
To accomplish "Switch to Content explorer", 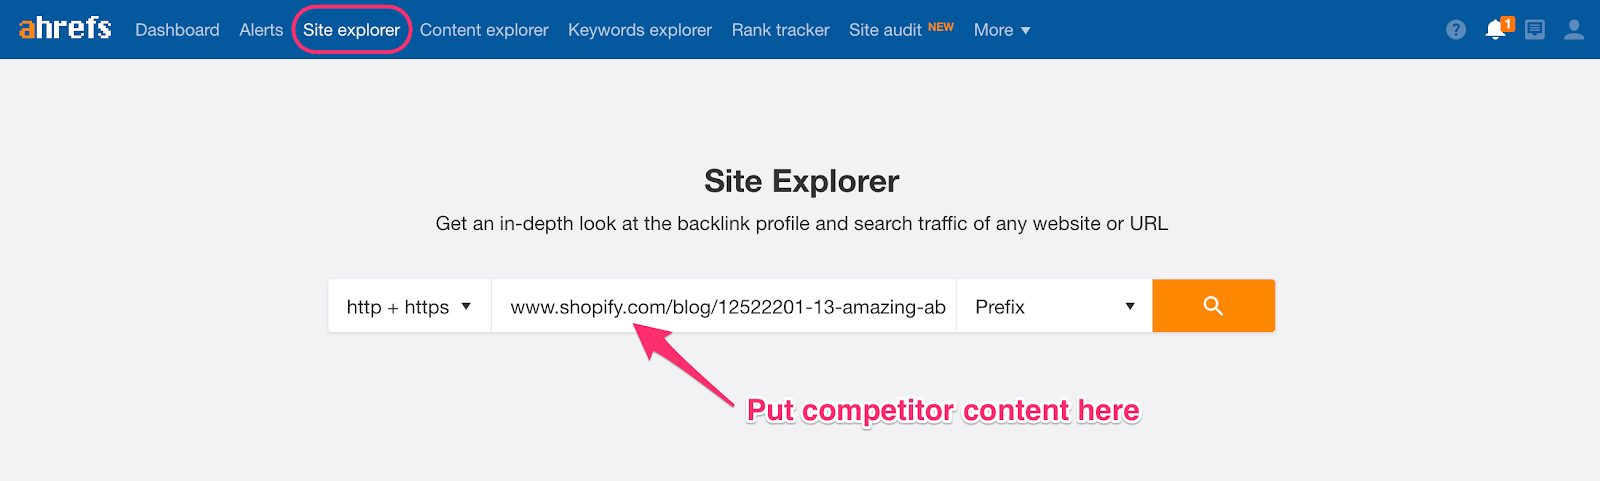I will pos(484,30).
